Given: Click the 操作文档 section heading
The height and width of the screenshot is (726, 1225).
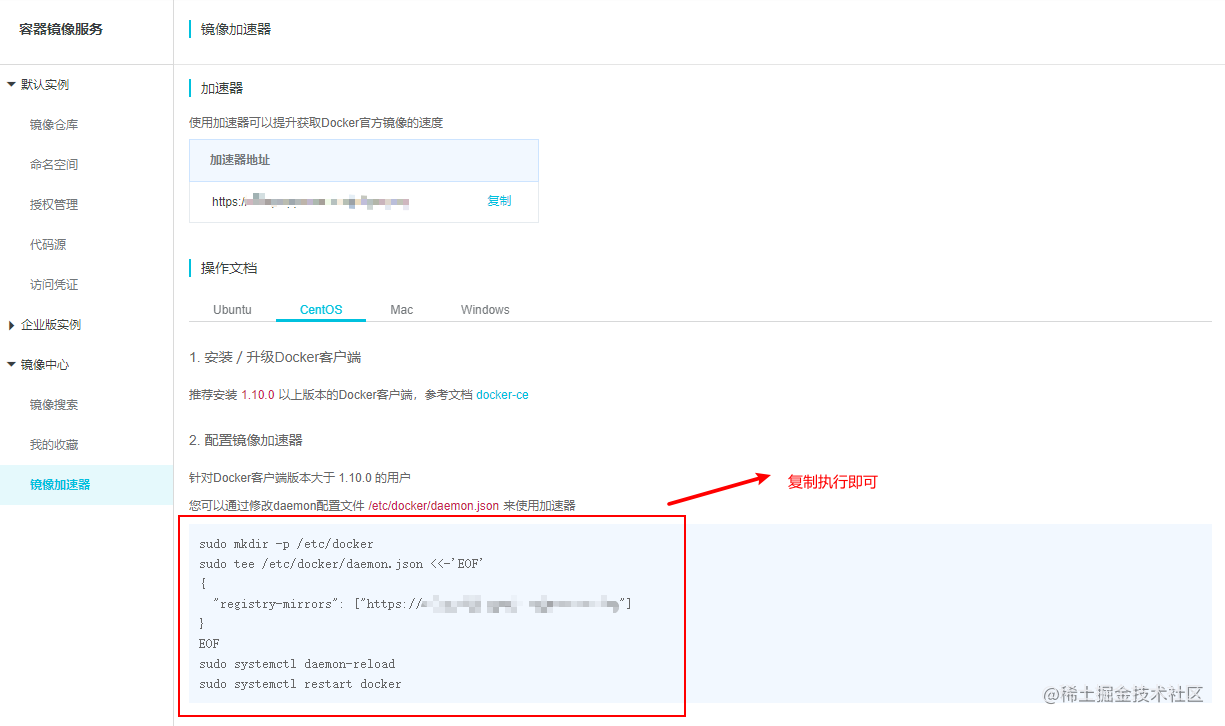Looking at the screenshot, I should pos(229,268).
